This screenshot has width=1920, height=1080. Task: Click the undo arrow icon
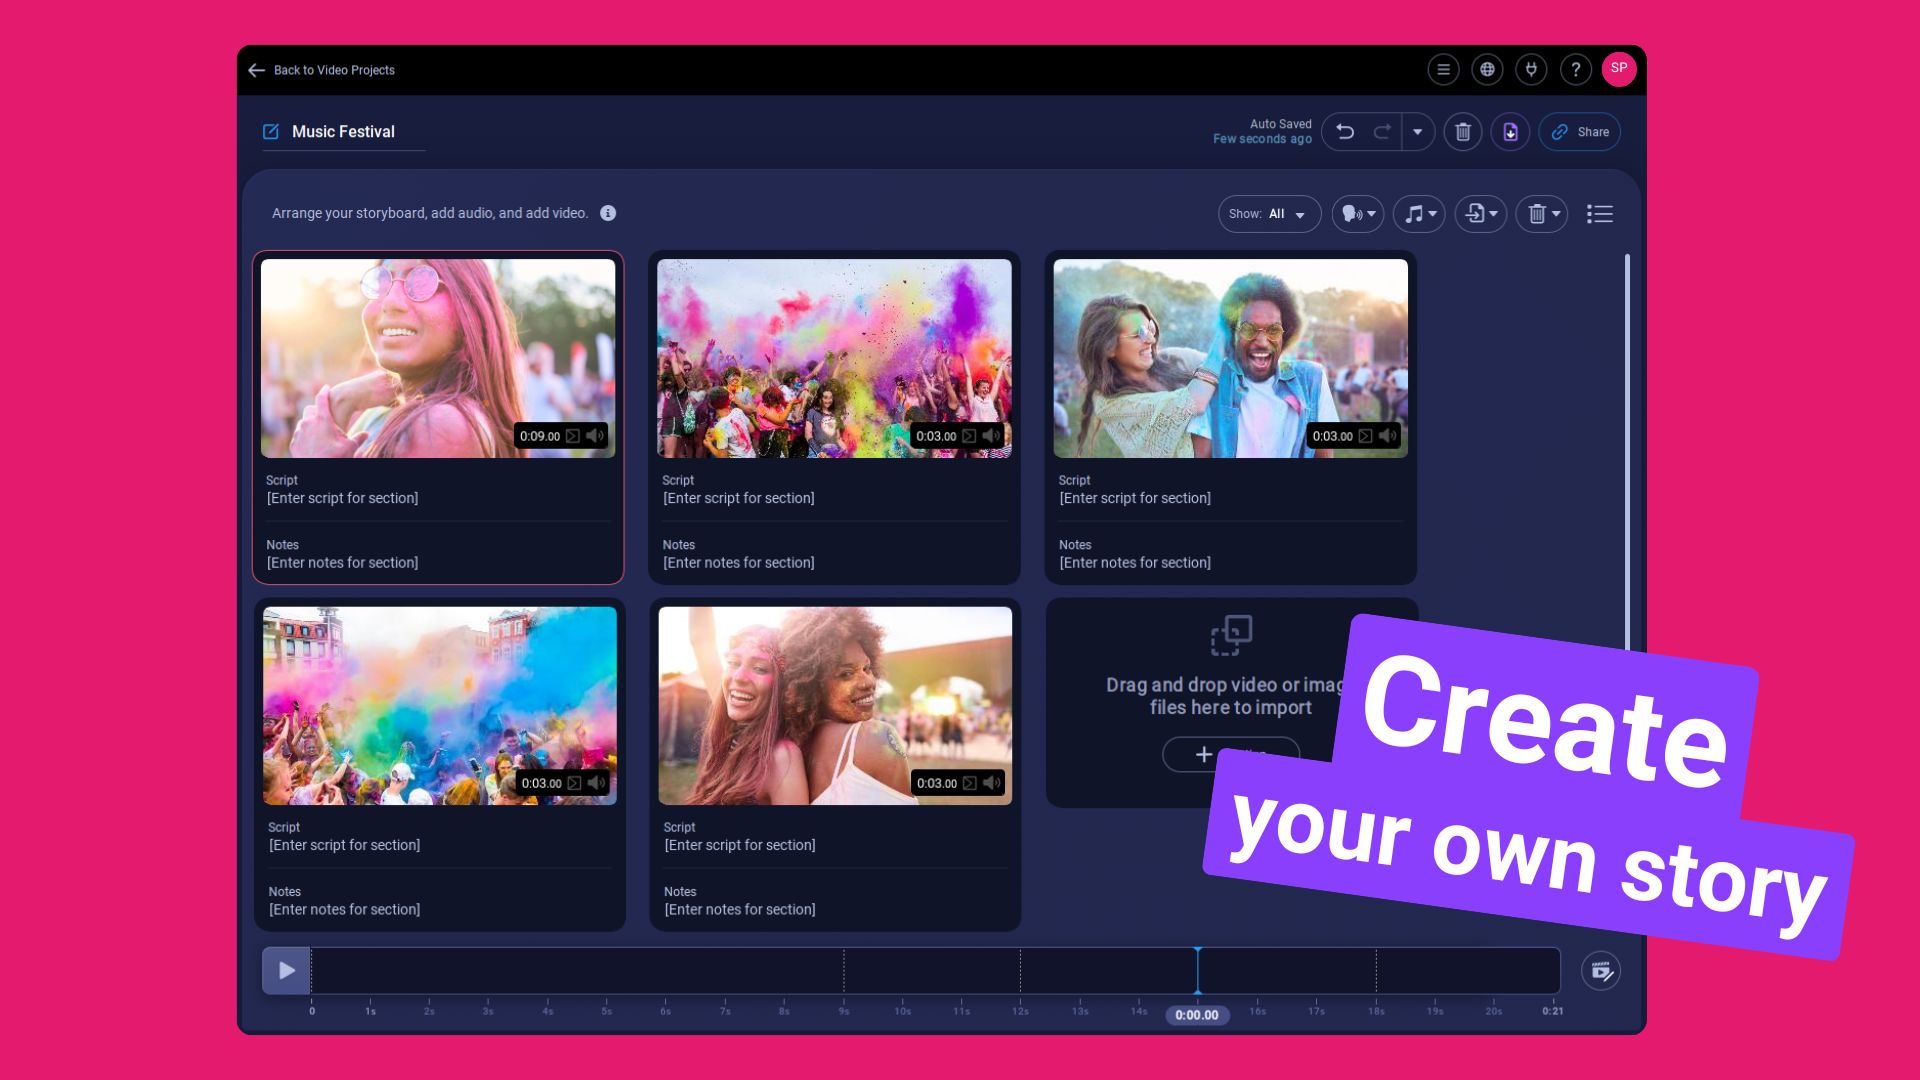(x=1345, y=132)
